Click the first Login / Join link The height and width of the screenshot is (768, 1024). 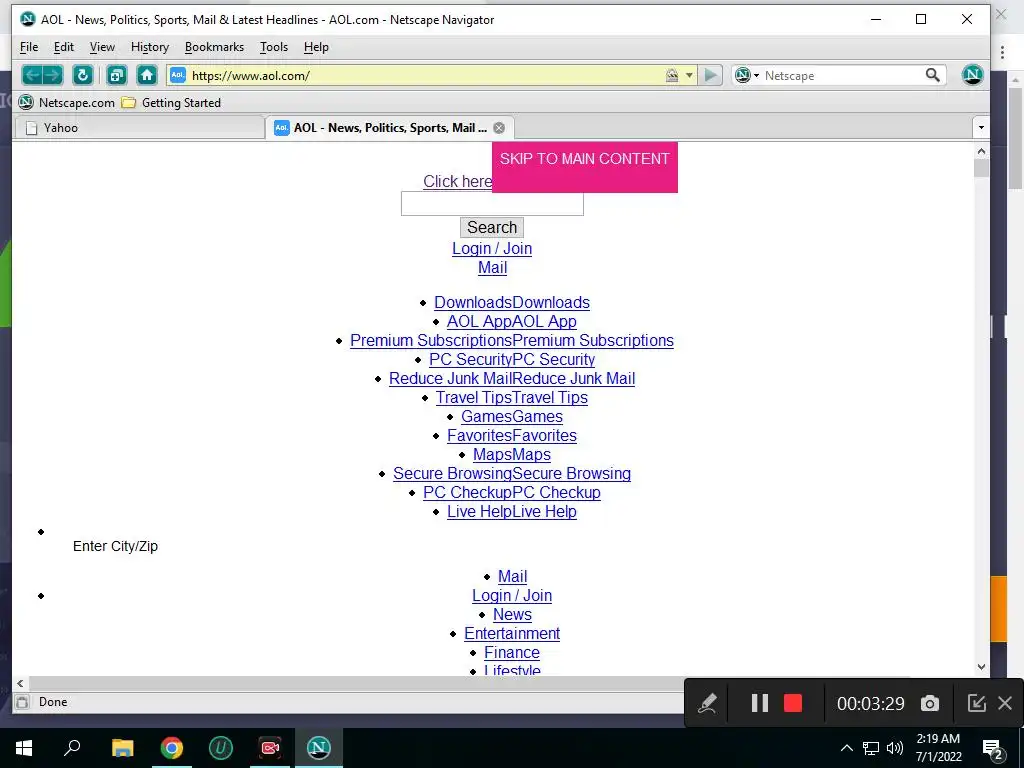(492, 249)
